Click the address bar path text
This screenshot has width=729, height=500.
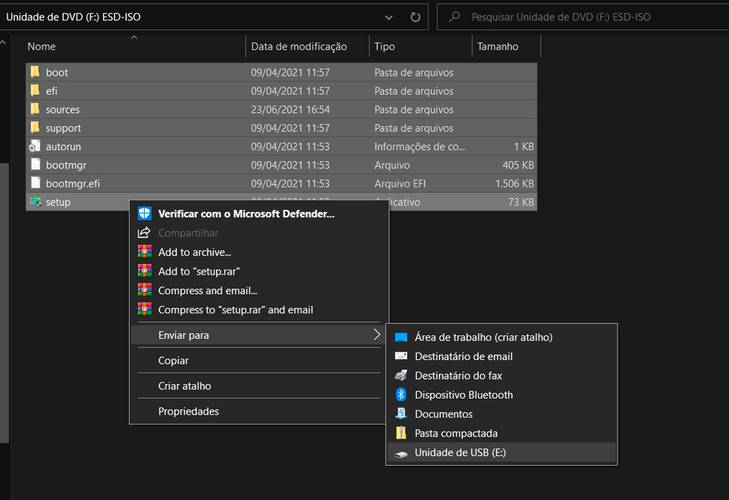pos(73,17)
